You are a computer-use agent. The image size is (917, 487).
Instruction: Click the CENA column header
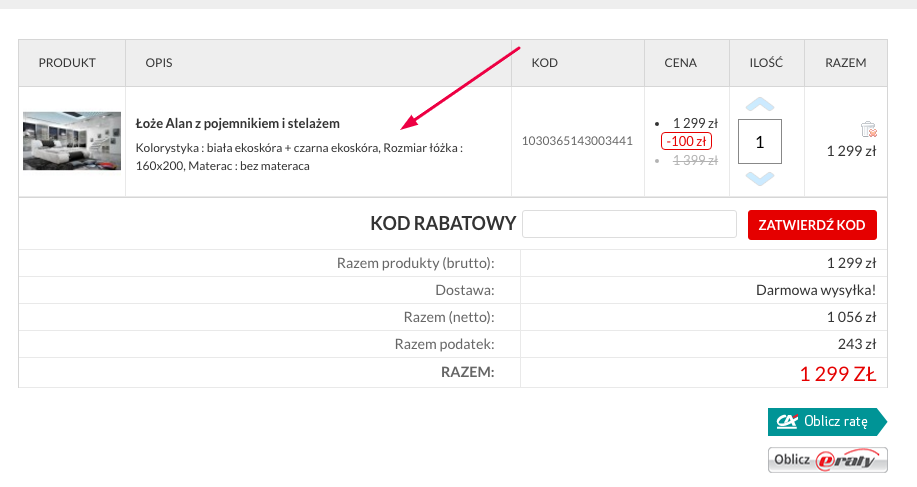pos(681,63)
